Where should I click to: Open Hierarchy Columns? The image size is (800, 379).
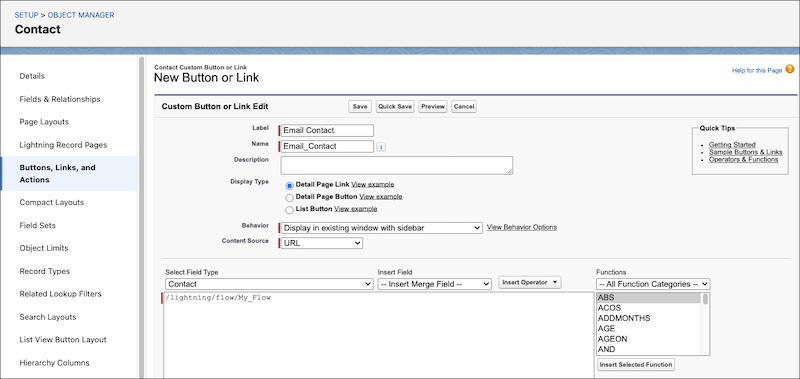point(54,363)
